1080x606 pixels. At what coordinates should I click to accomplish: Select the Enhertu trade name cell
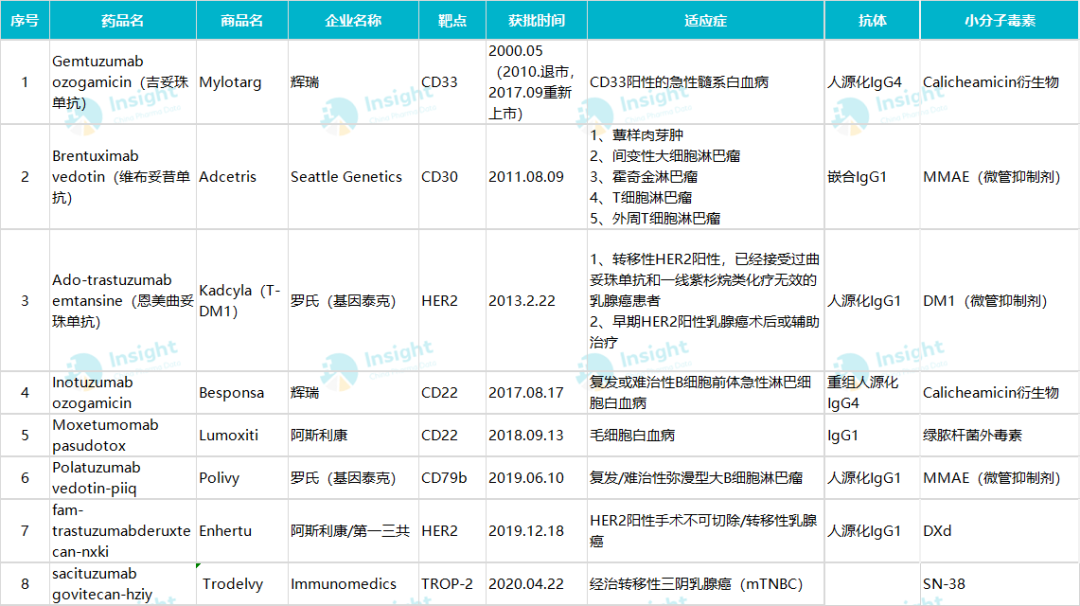coord(242,531)
